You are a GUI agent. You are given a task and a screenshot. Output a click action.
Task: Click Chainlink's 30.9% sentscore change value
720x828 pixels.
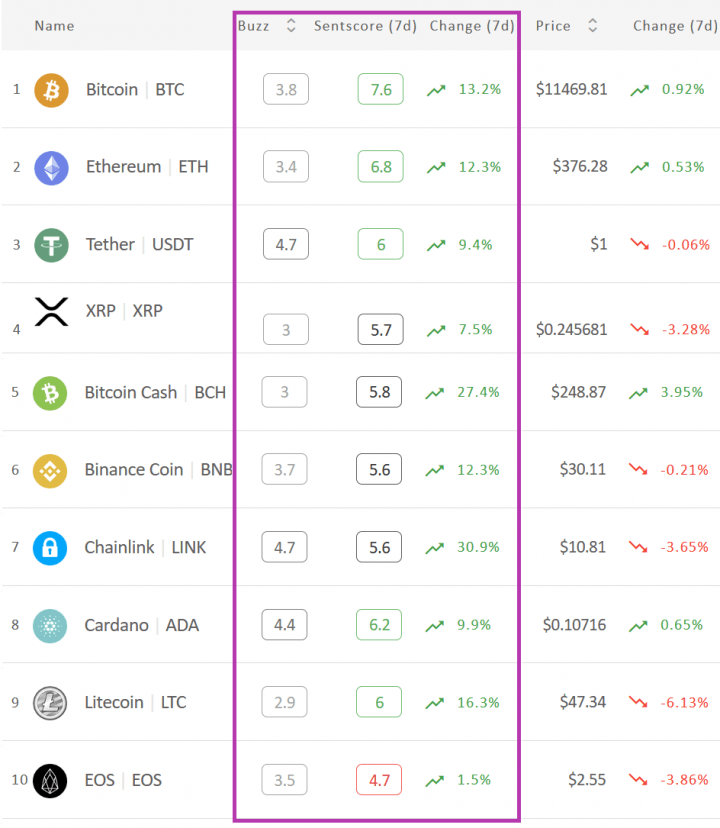point(478,547)
